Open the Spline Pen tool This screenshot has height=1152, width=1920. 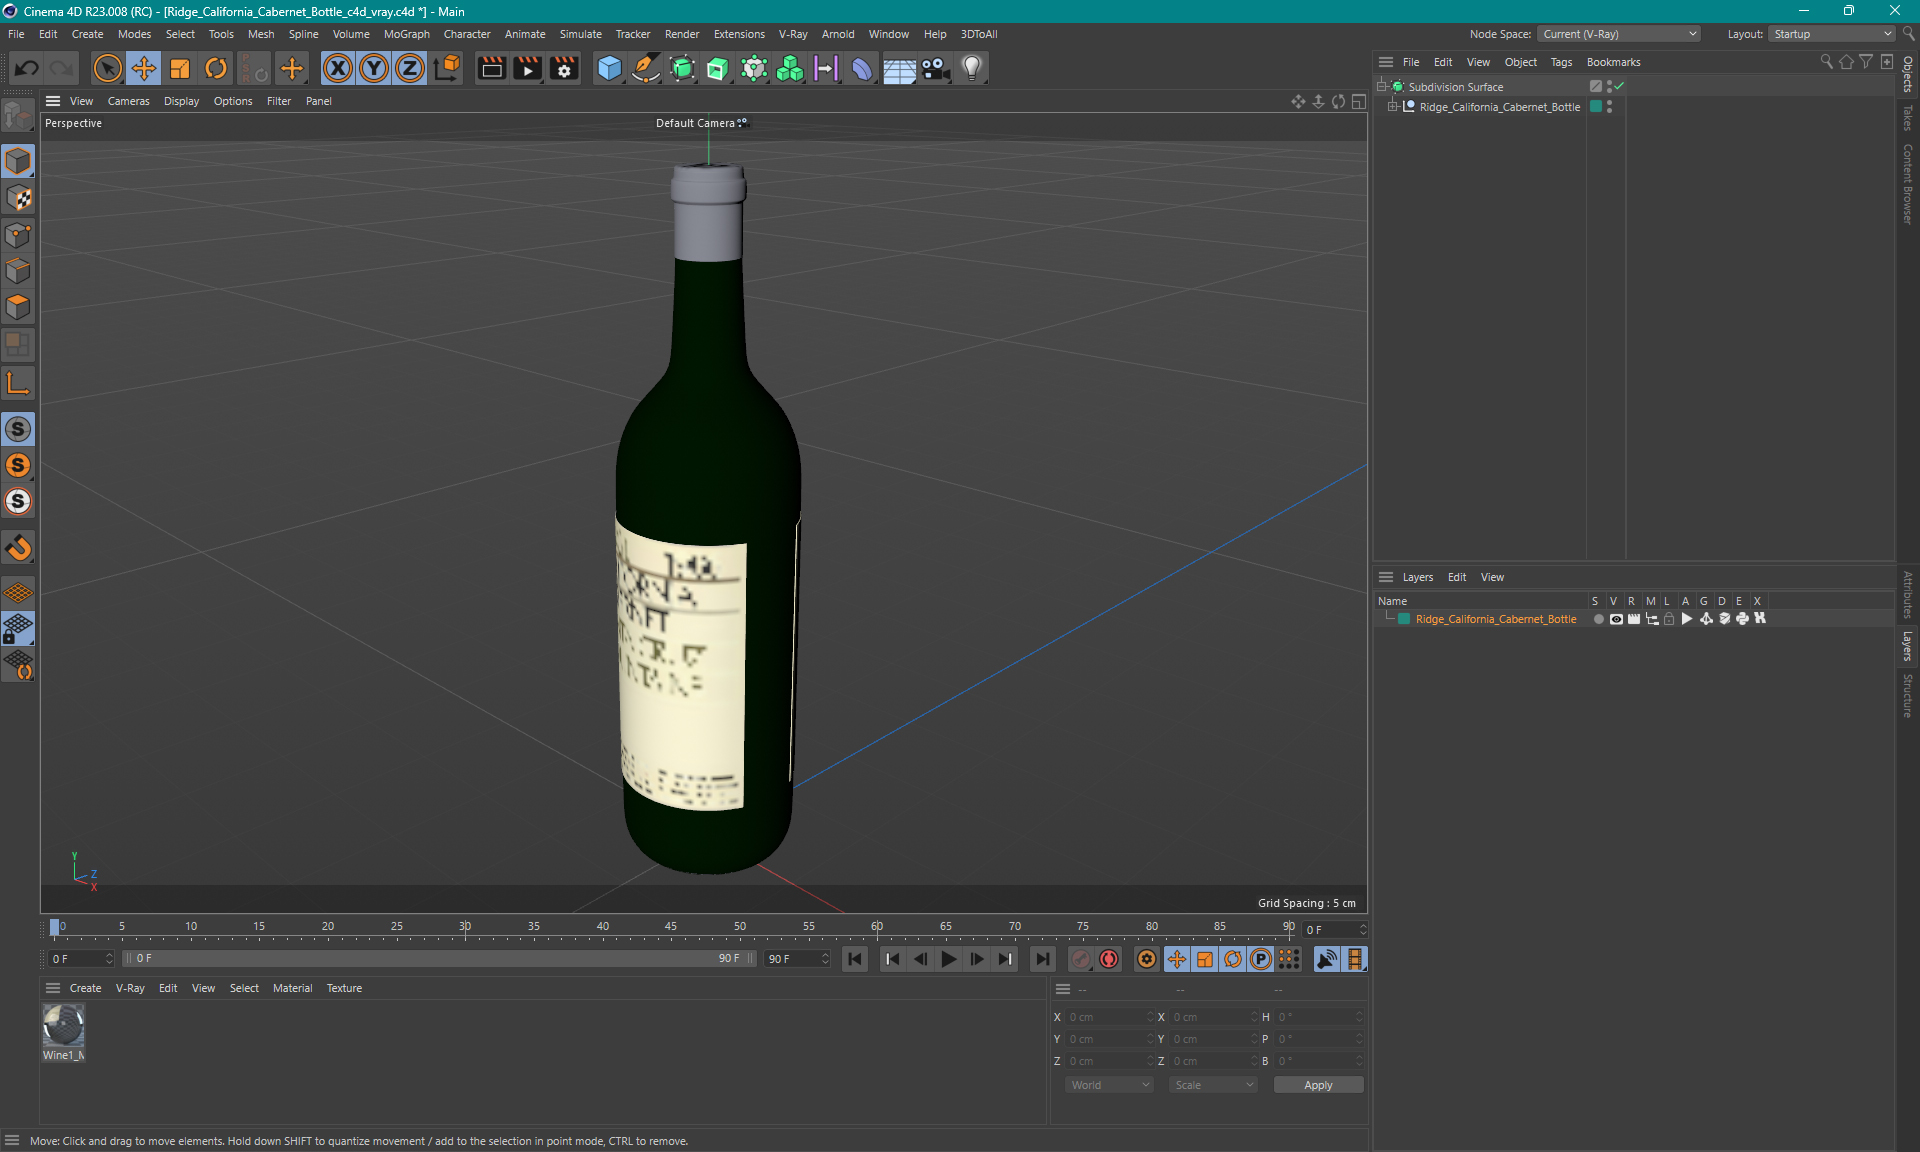click(646, 68)
